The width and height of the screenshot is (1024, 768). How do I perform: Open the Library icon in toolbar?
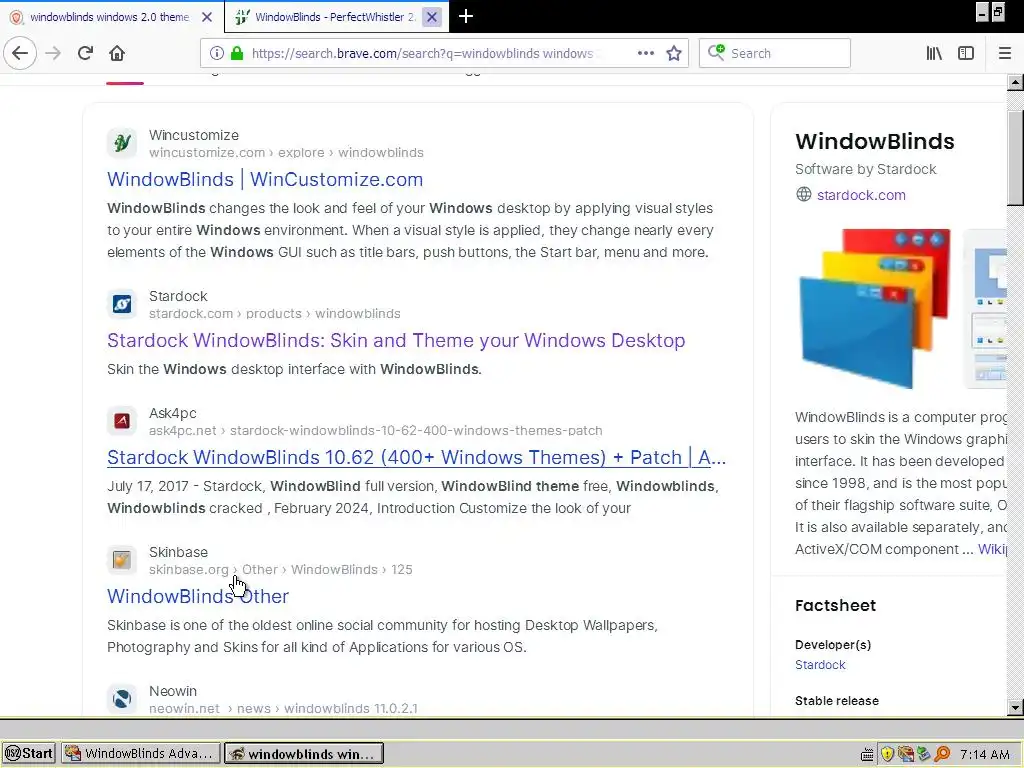tap(934, 53)
